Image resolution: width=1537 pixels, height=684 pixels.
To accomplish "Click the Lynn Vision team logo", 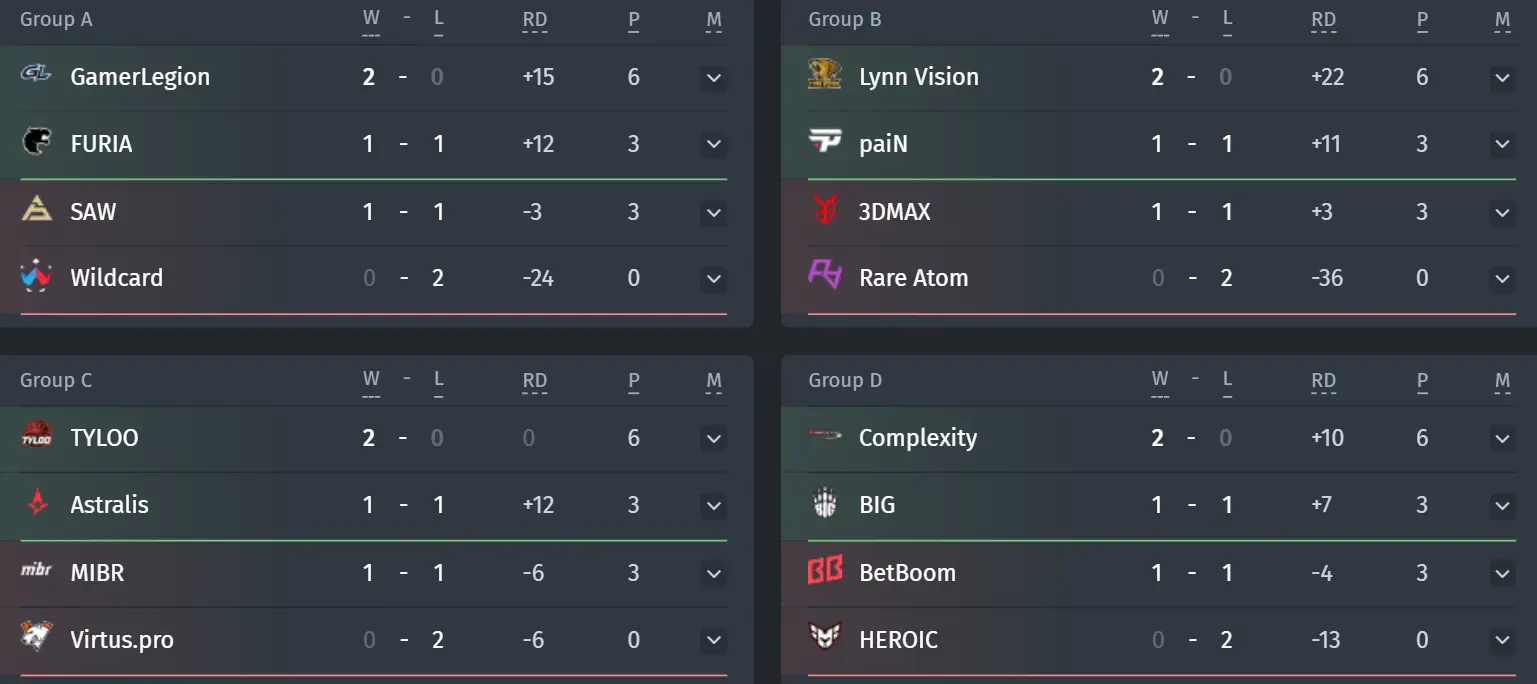I will click(825, 75).
